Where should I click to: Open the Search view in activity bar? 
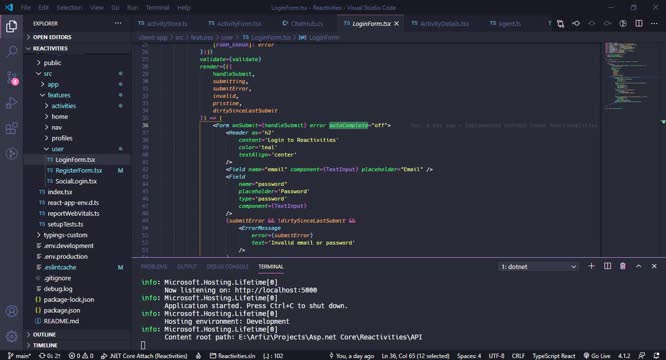click(x=11, y=52)
